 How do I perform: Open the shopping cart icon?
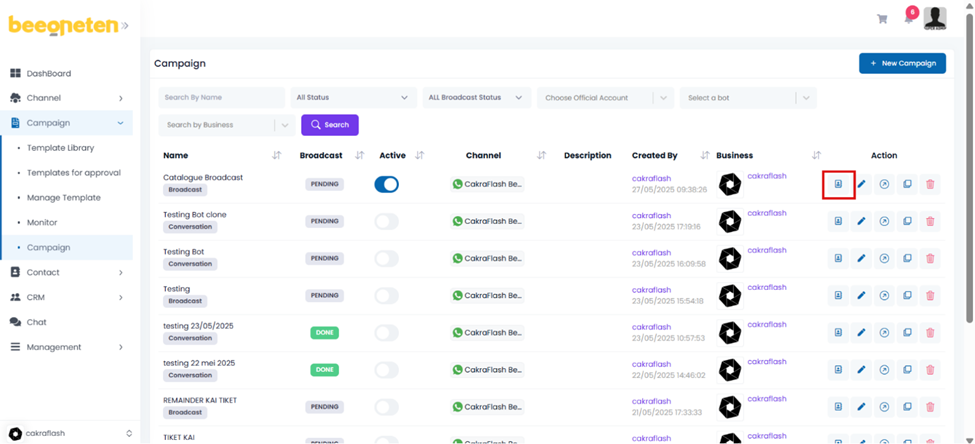(x=882, y=19)
